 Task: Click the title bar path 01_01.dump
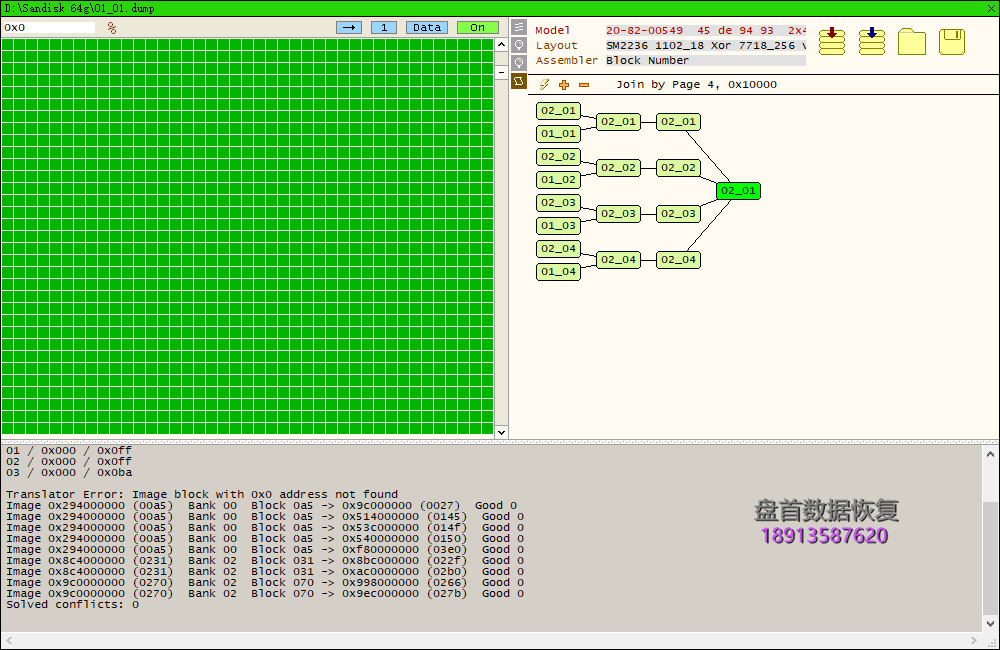79,8
